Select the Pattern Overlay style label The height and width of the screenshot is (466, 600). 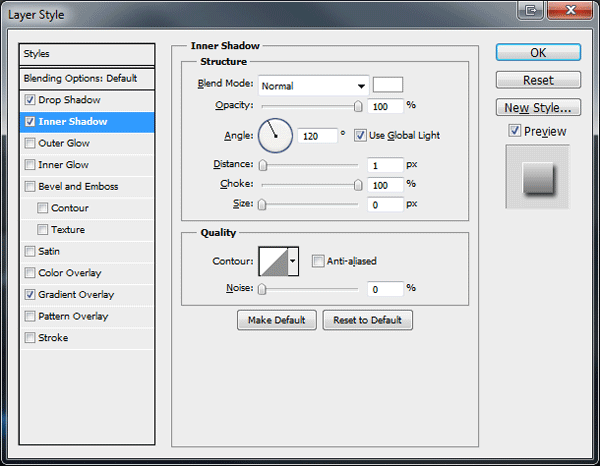point(73,316)
